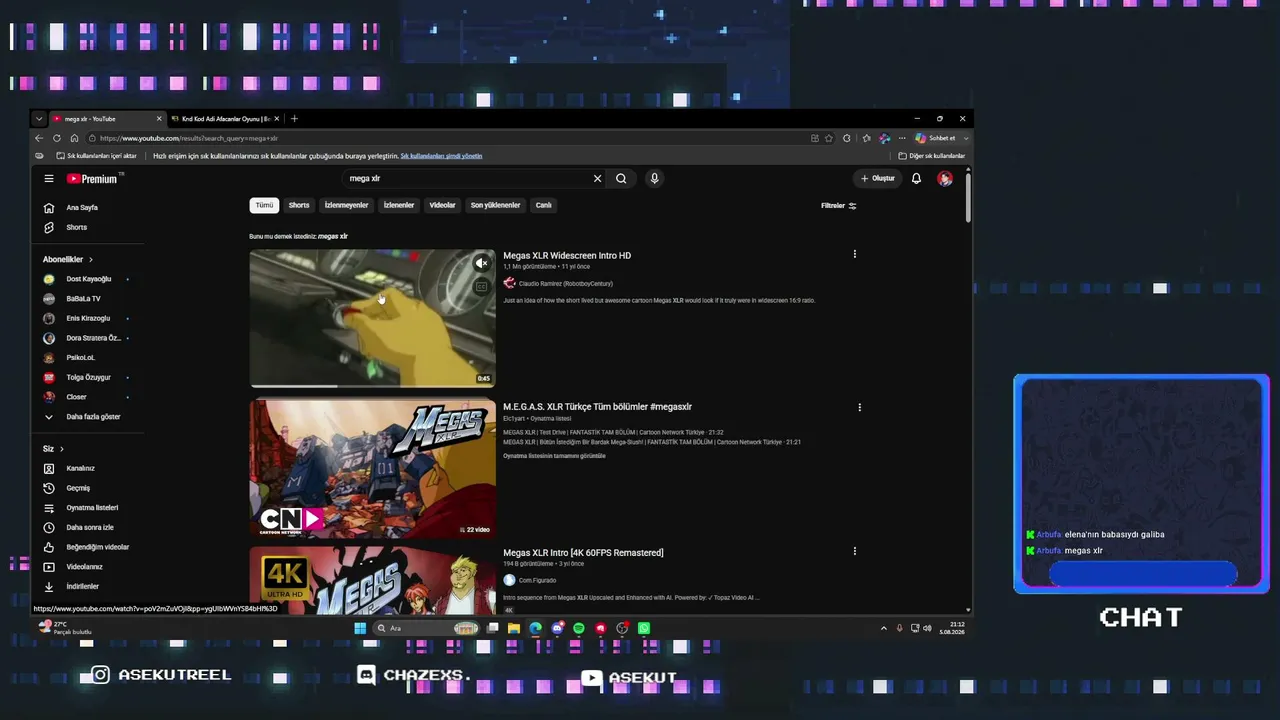Clear the search box with the X
The height and width of the screenshot is (720, 1280).
tap(597, 179)
